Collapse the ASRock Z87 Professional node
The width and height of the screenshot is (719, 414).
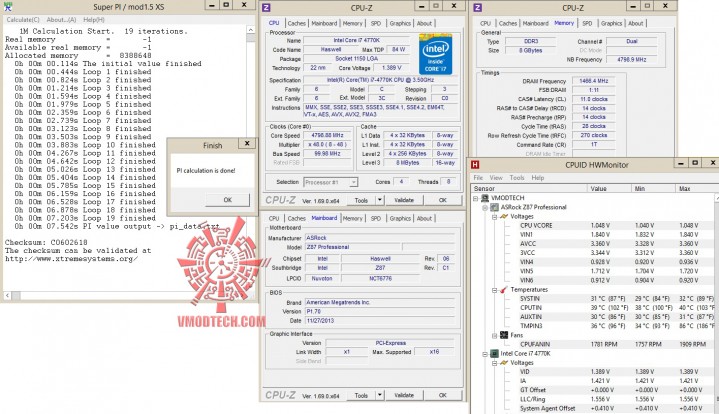(x=485, y=207)
